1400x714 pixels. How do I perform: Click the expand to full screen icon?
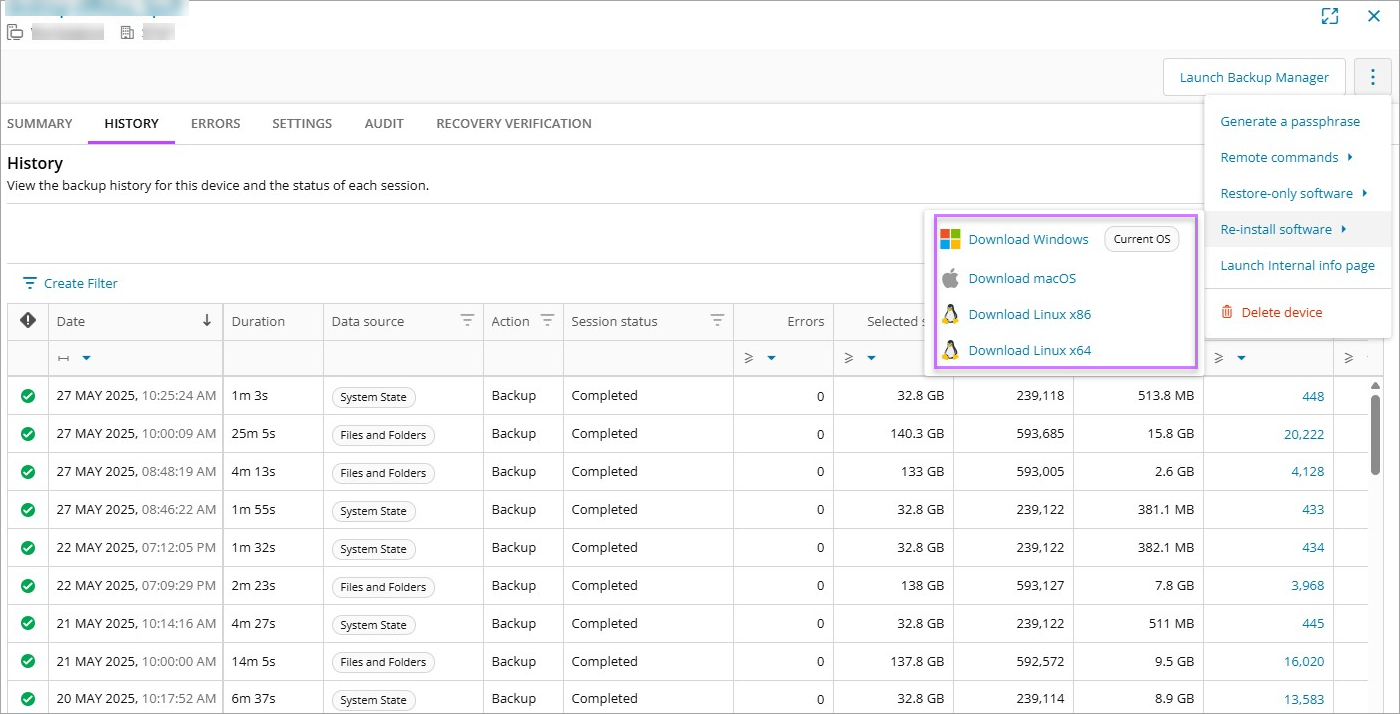click(x=1329, y=16)
